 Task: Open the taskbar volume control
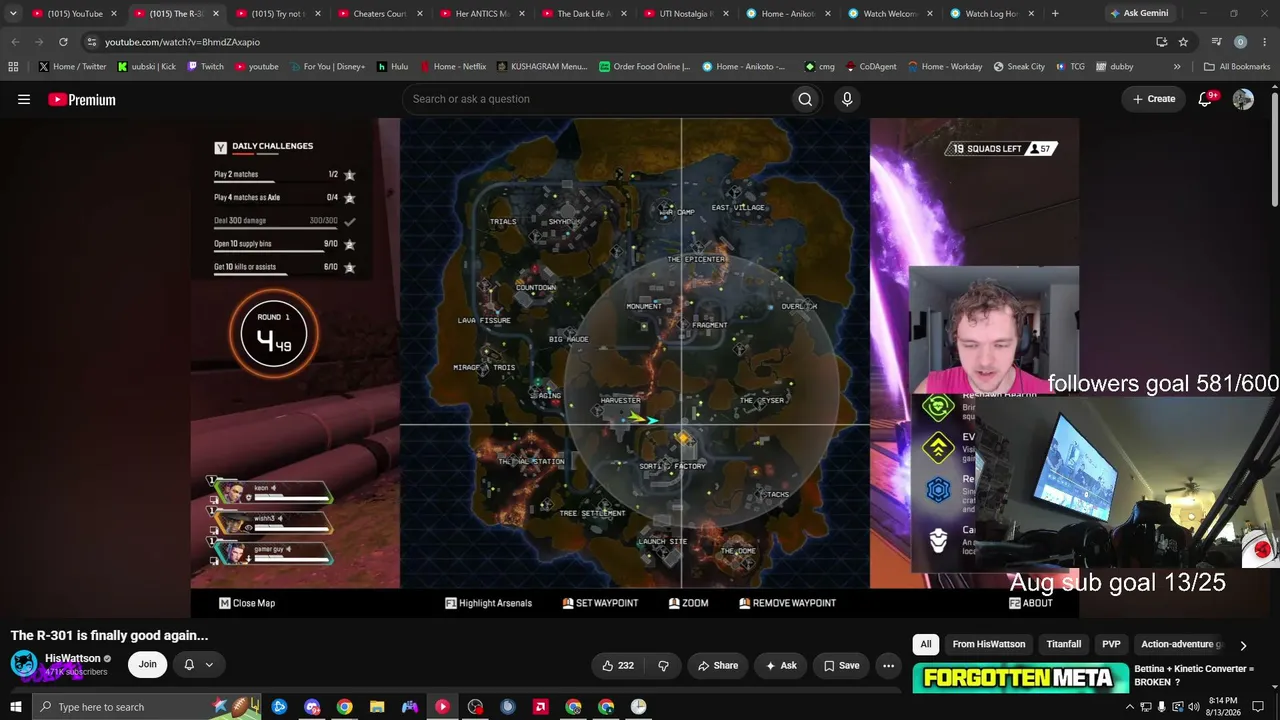tap(1193, 707)
